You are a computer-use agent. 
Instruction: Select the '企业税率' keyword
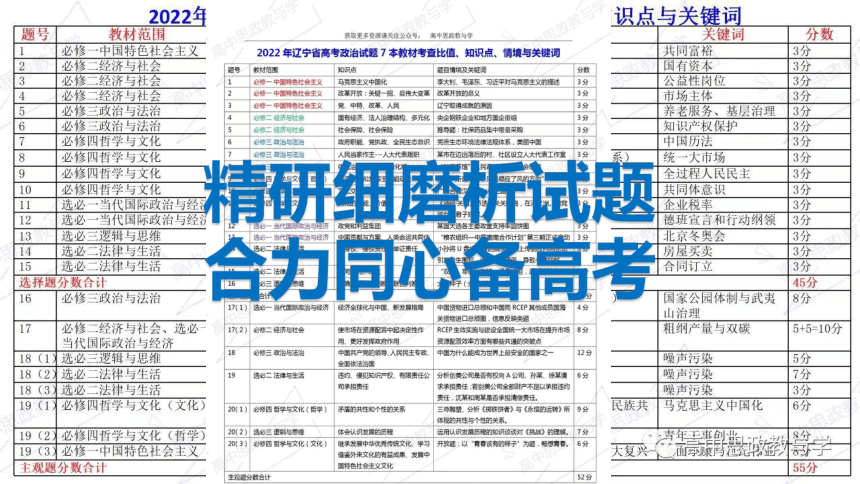coord(688,206)
